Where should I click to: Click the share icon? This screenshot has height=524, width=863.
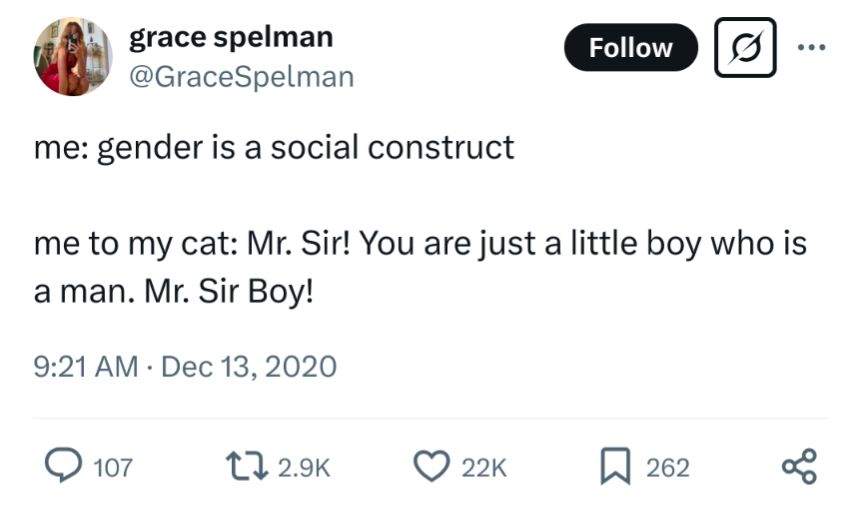point(800,466)
